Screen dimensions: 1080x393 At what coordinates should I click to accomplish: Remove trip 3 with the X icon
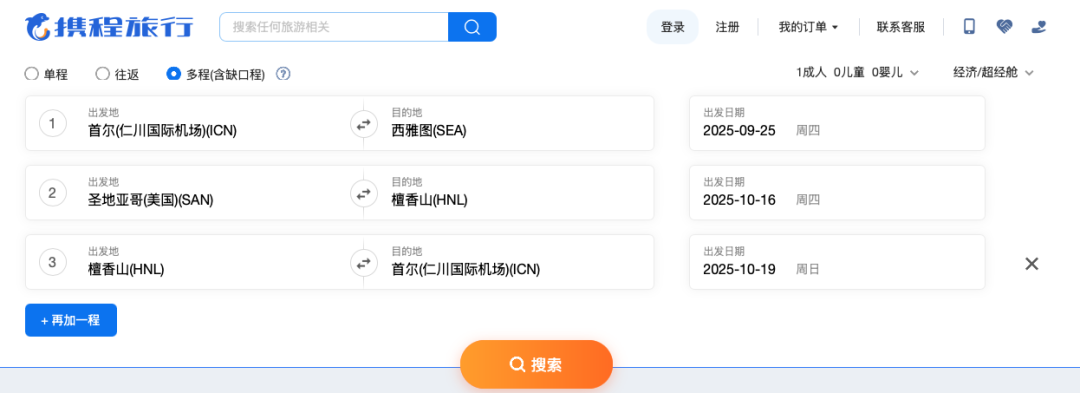pyautogui.click(x=1031, y=264)
